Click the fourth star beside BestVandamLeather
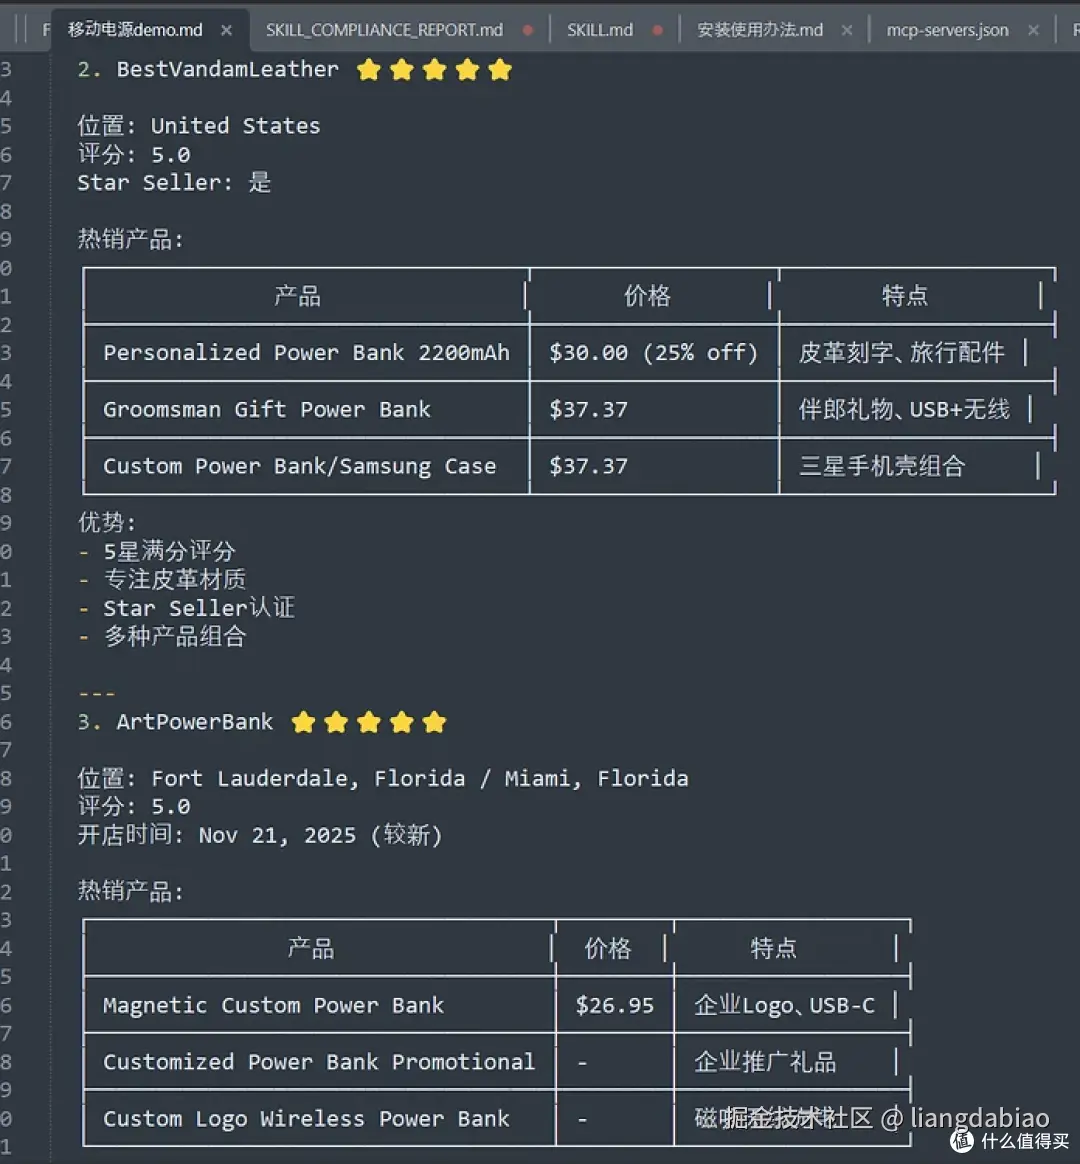This screenshot has height=1164, width=1080. click(466, 69)
